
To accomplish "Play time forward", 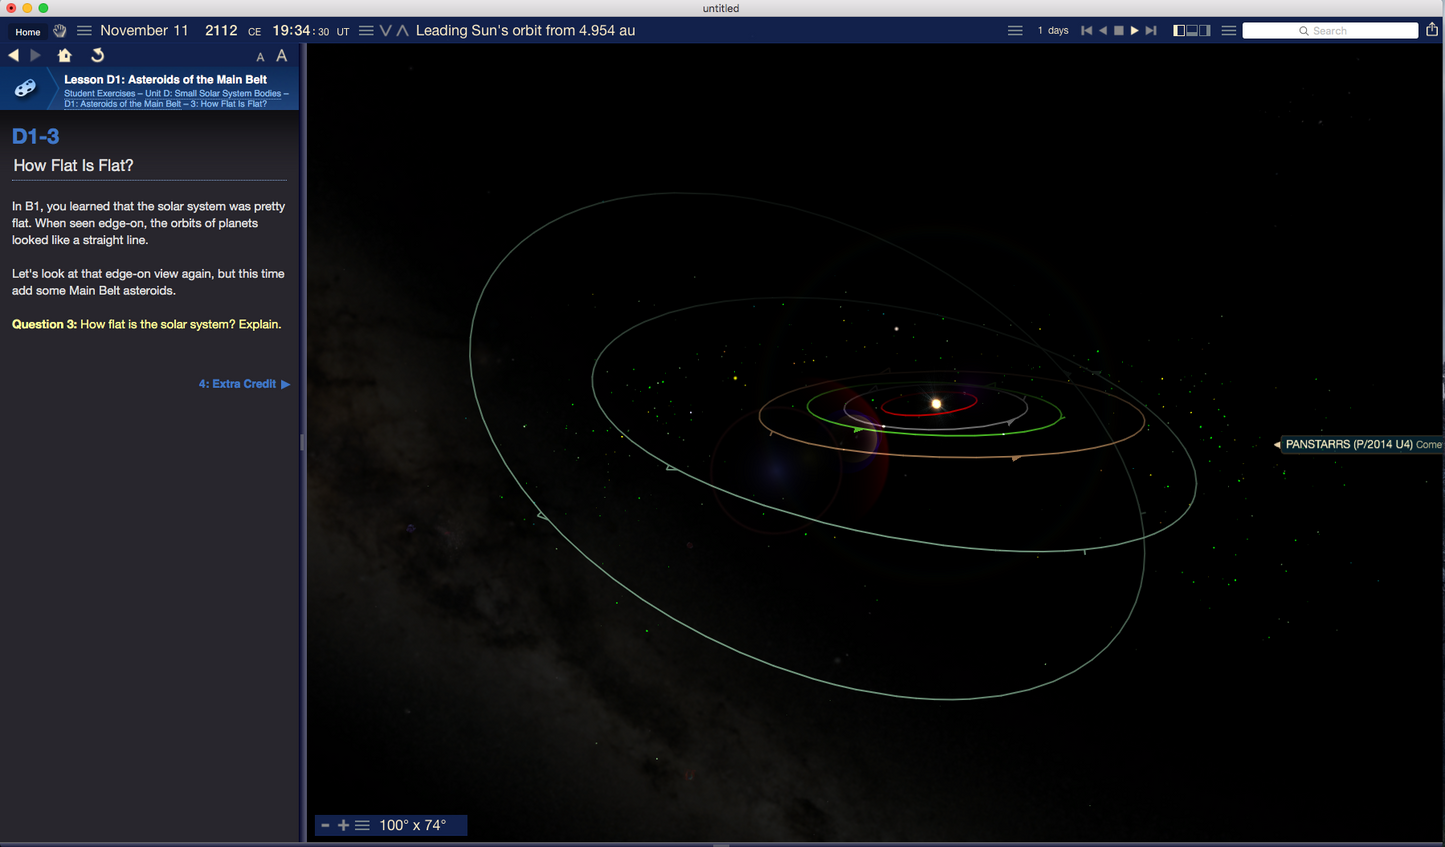I will 1134,31.
